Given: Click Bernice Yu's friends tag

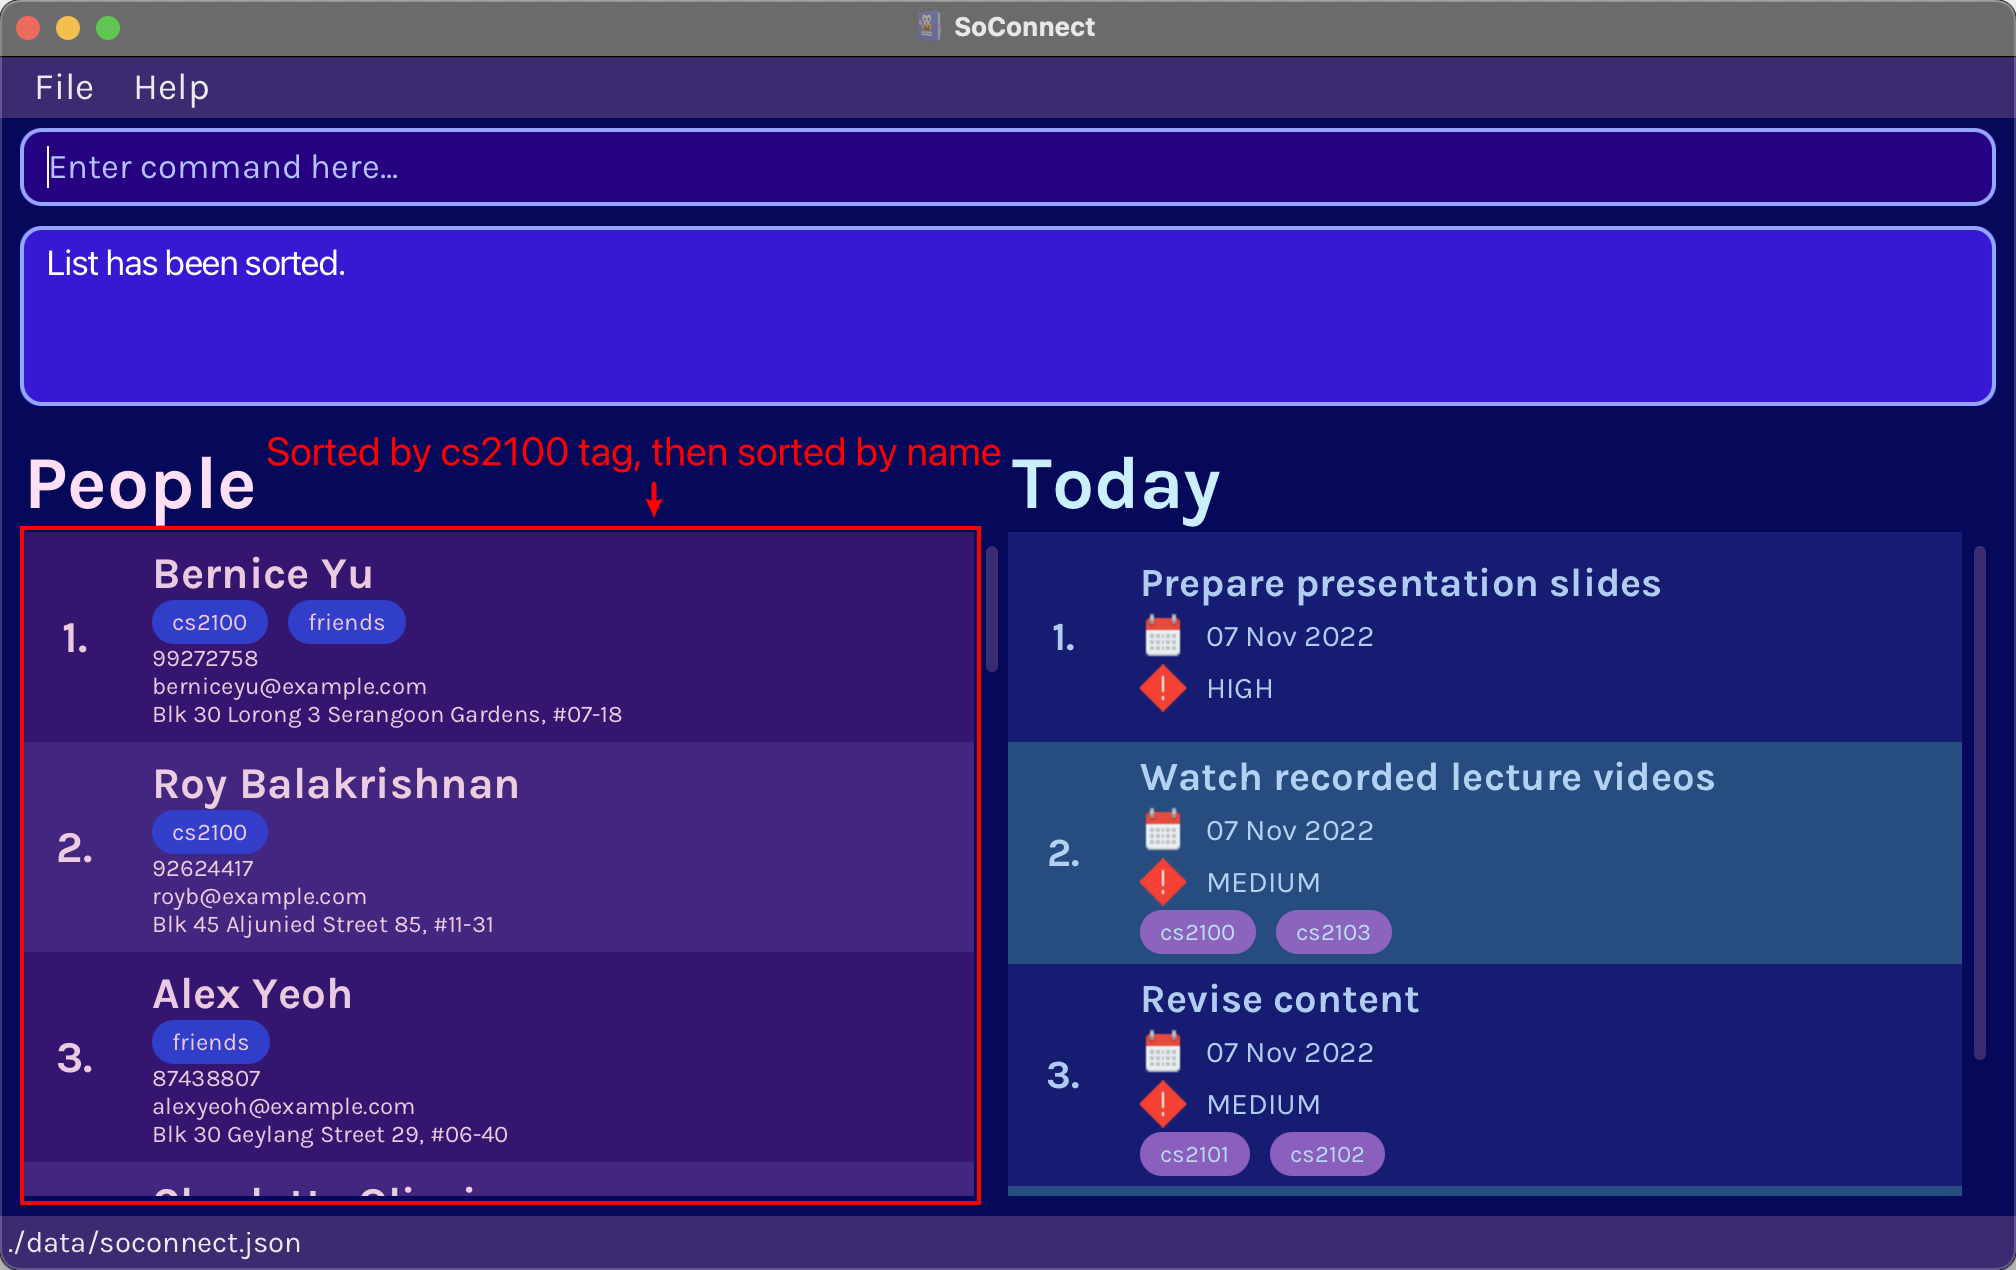Looking at the screenshot, I should click(346, 622).
